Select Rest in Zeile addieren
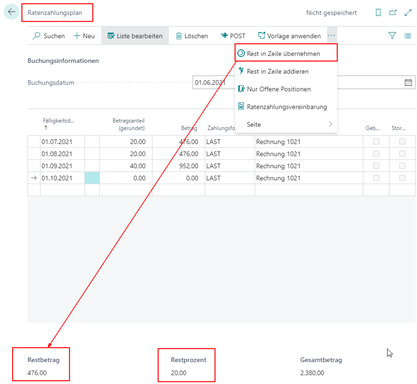This screenshot has width=417, height=384. click(x=286, y=71)
